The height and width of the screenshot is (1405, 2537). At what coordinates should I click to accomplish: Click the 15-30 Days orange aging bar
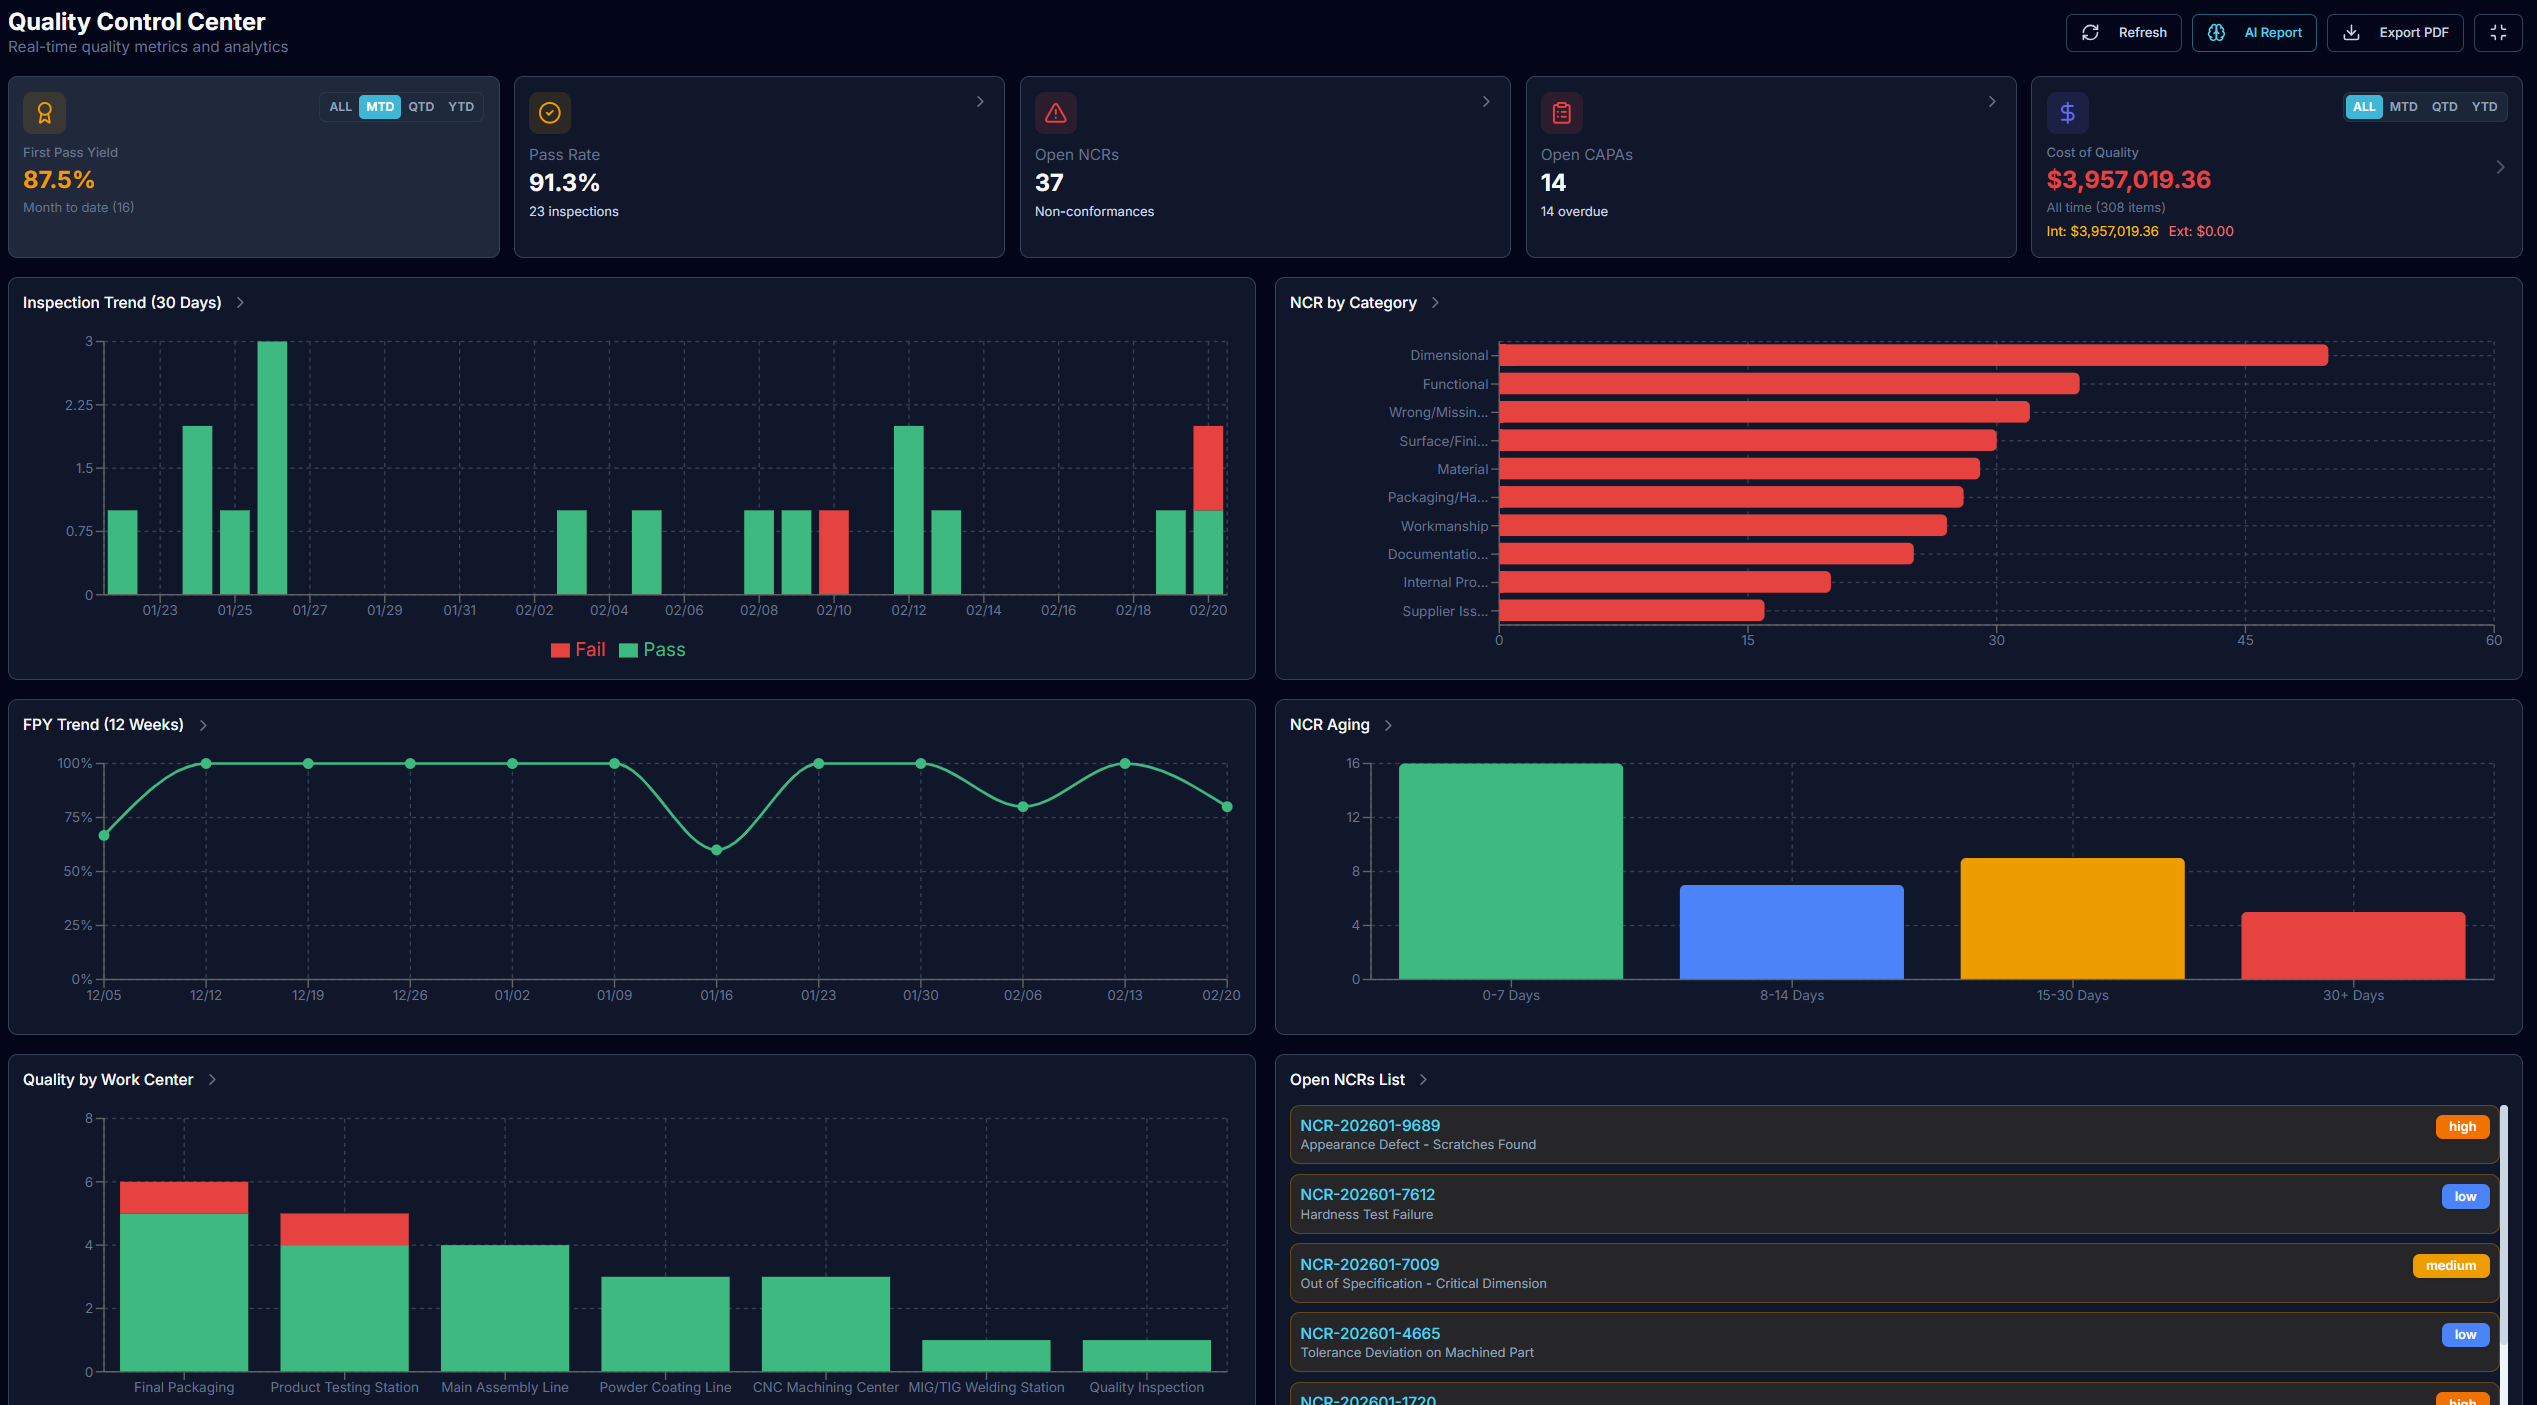click(x=2072, y=918)
